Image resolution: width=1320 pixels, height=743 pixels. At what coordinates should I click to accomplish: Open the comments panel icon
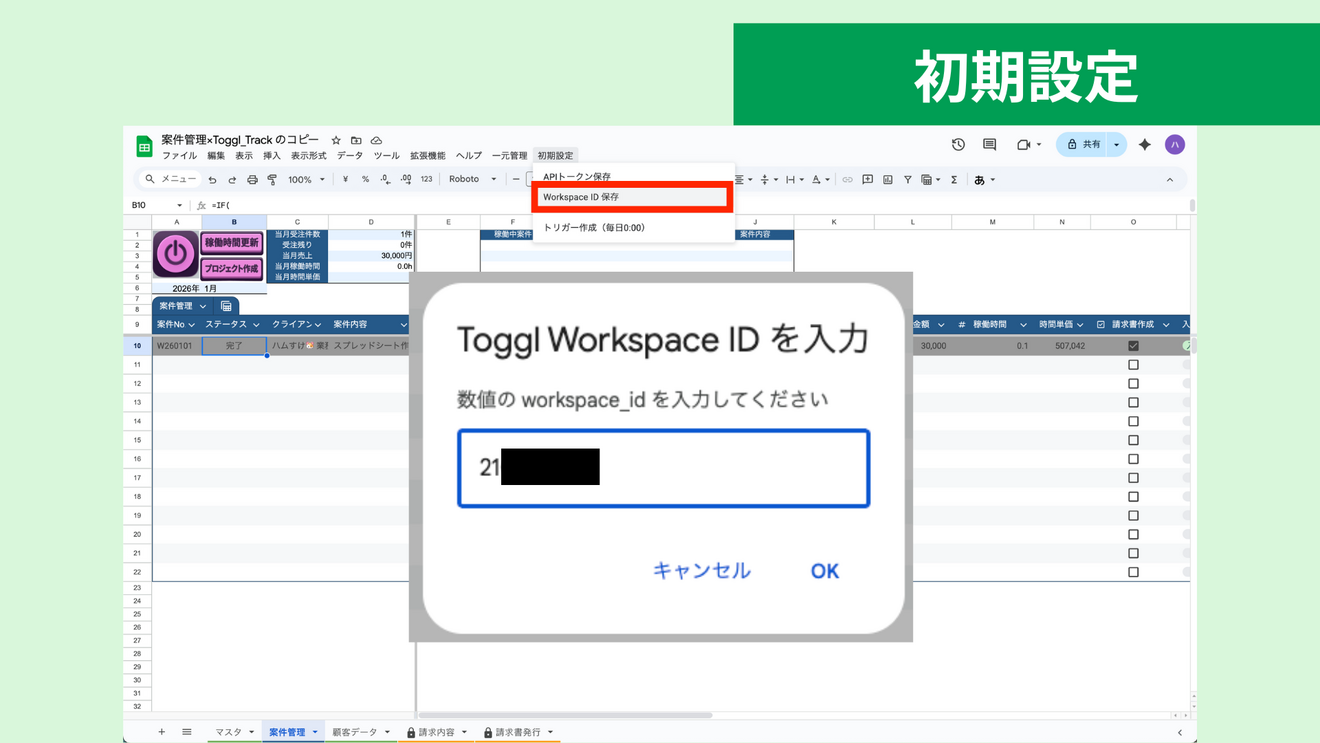989,145
